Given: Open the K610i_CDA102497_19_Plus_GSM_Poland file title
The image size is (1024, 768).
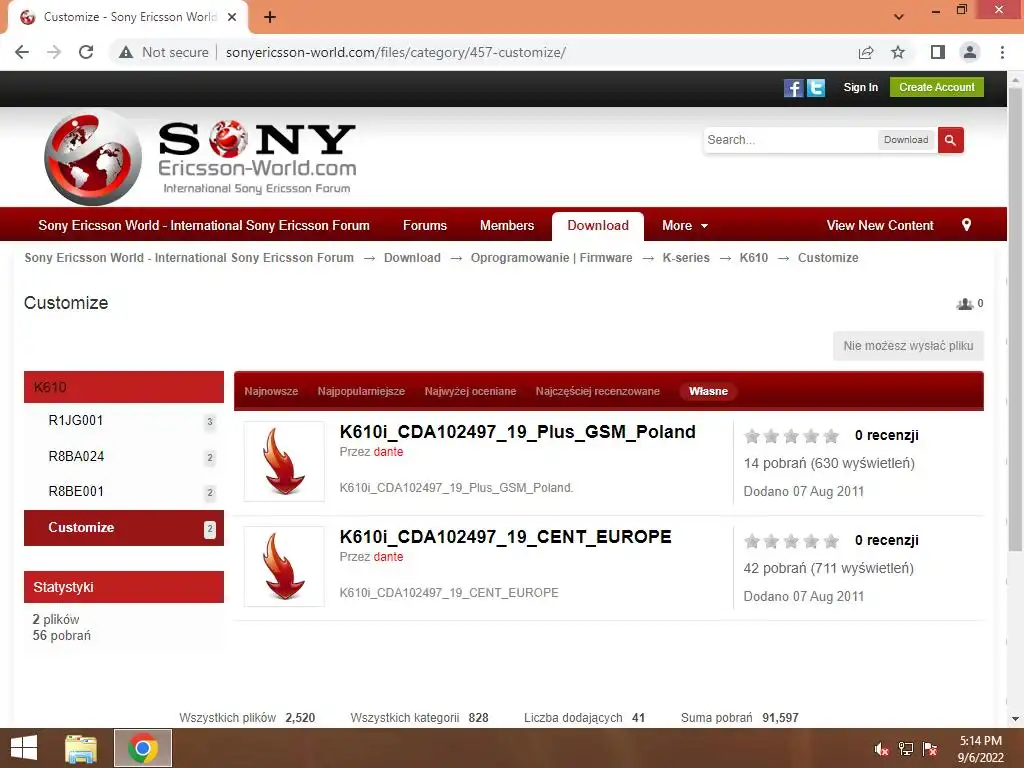Looking at the screenshot, I should tap(517, 432).
